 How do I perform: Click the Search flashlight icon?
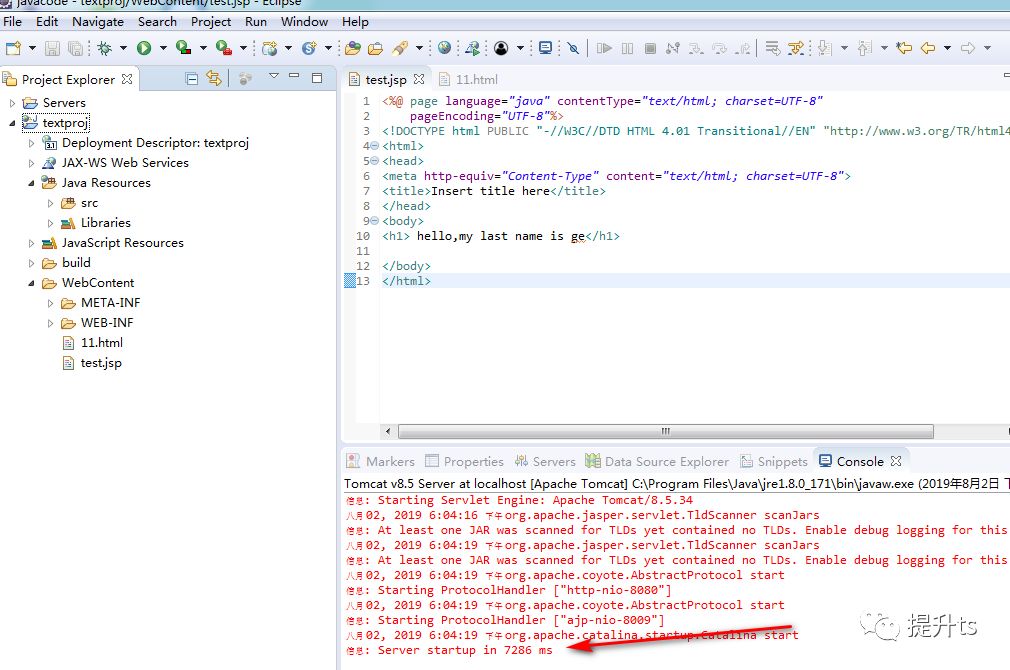tap(400, 48)
